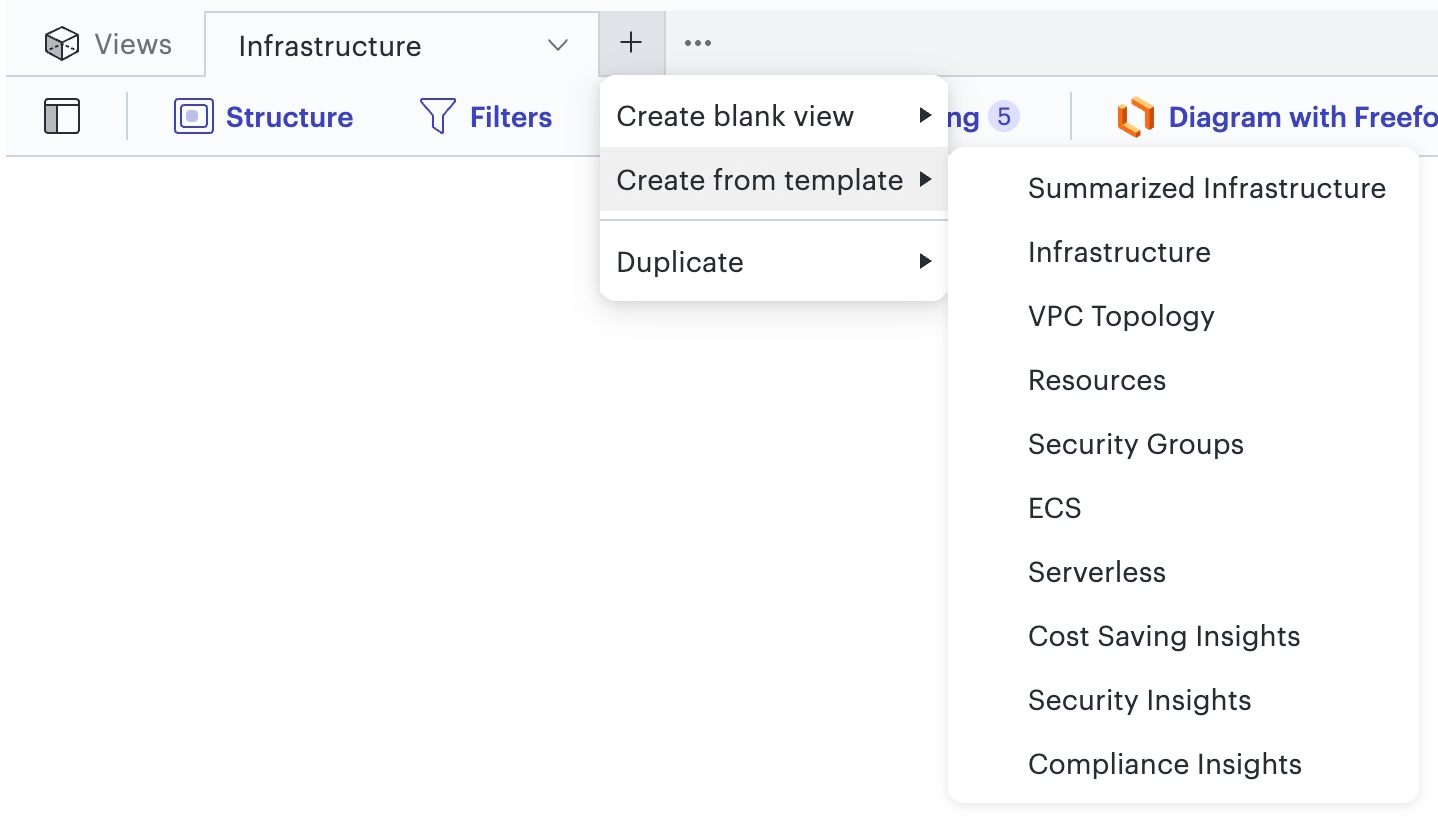The height and width of the screenshot is (820, 1438).
Task: Click the badge showing 5
Action: (1004, 117)
